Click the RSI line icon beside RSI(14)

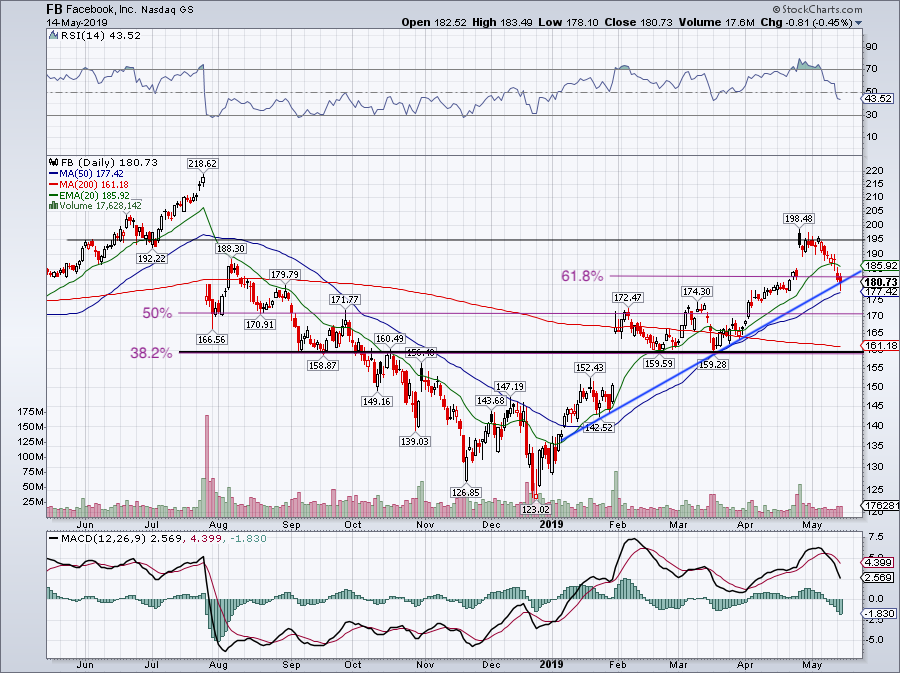(x=53, y=35)
